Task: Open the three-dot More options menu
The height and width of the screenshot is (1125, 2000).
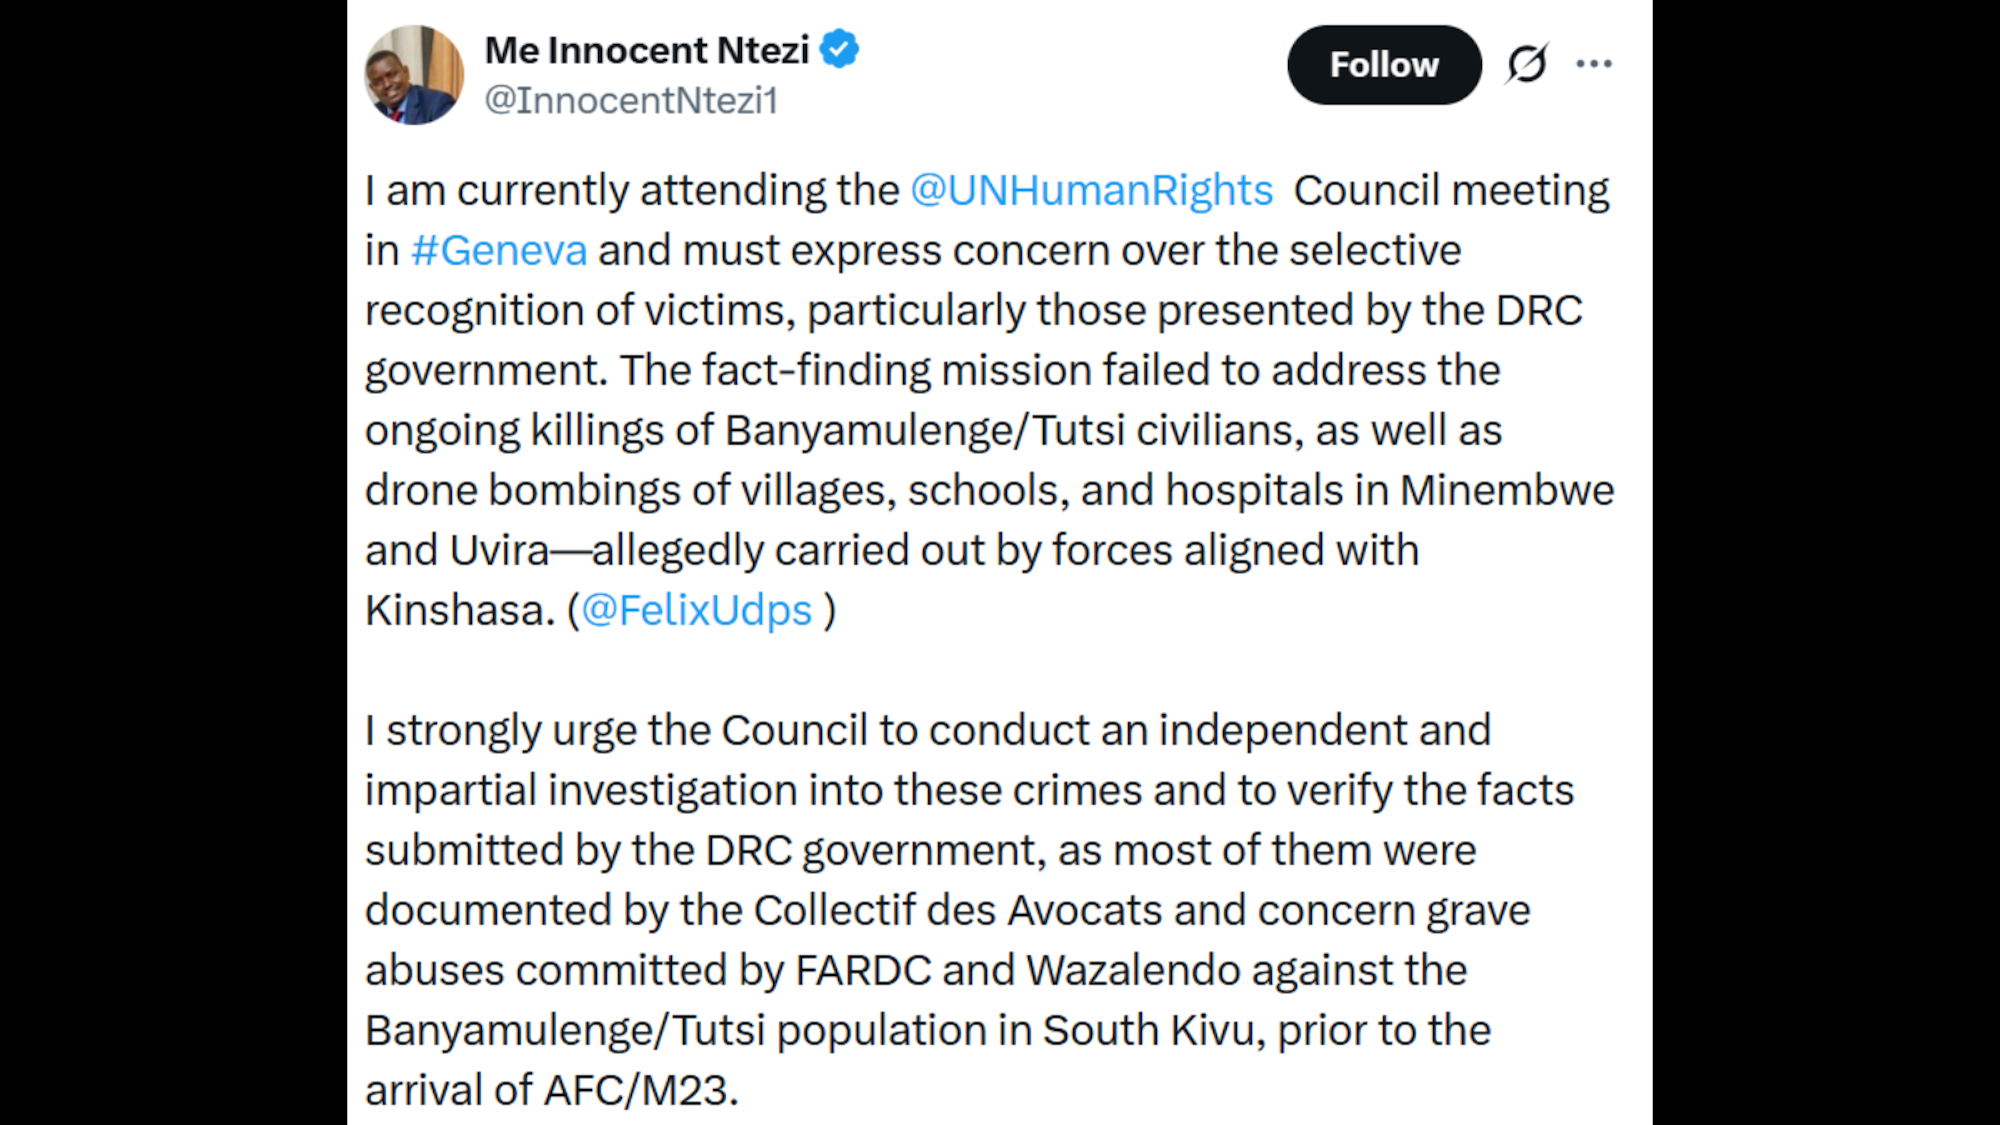Action: (x=1593, y=64)
